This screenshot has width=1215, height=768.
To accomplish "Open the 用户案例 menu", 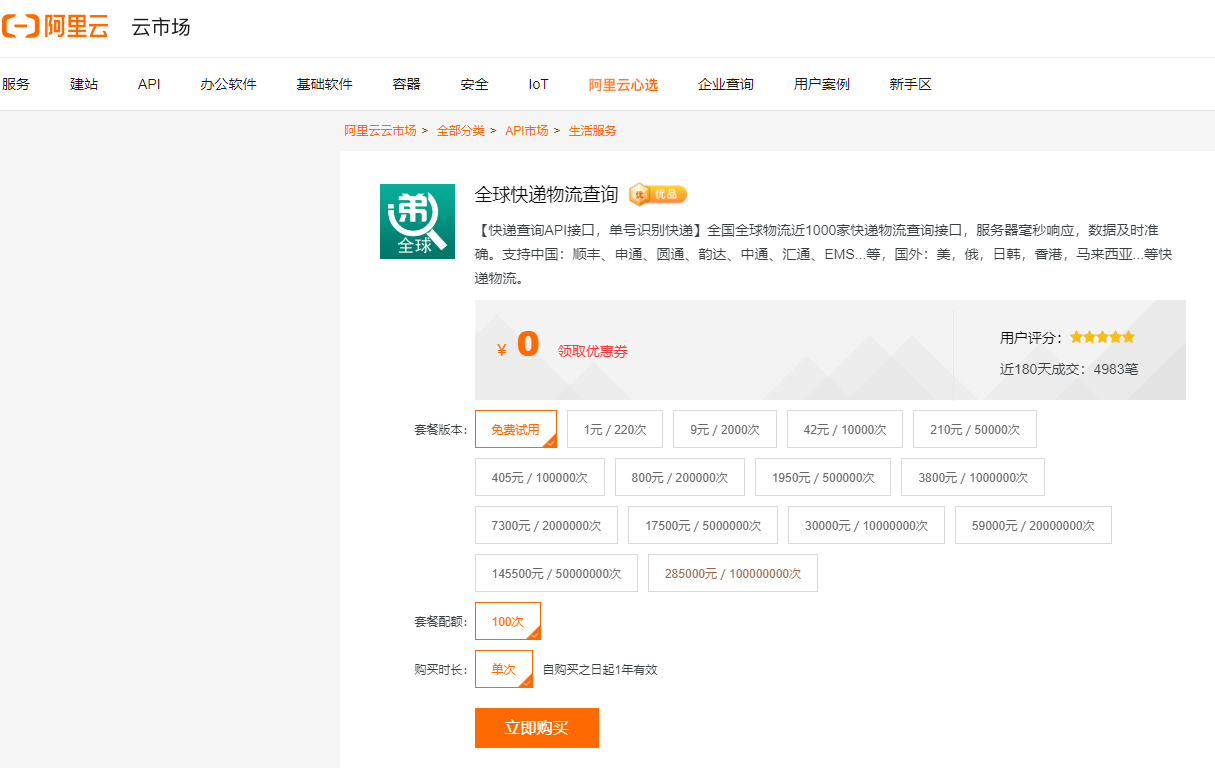I will click(822, 84).
